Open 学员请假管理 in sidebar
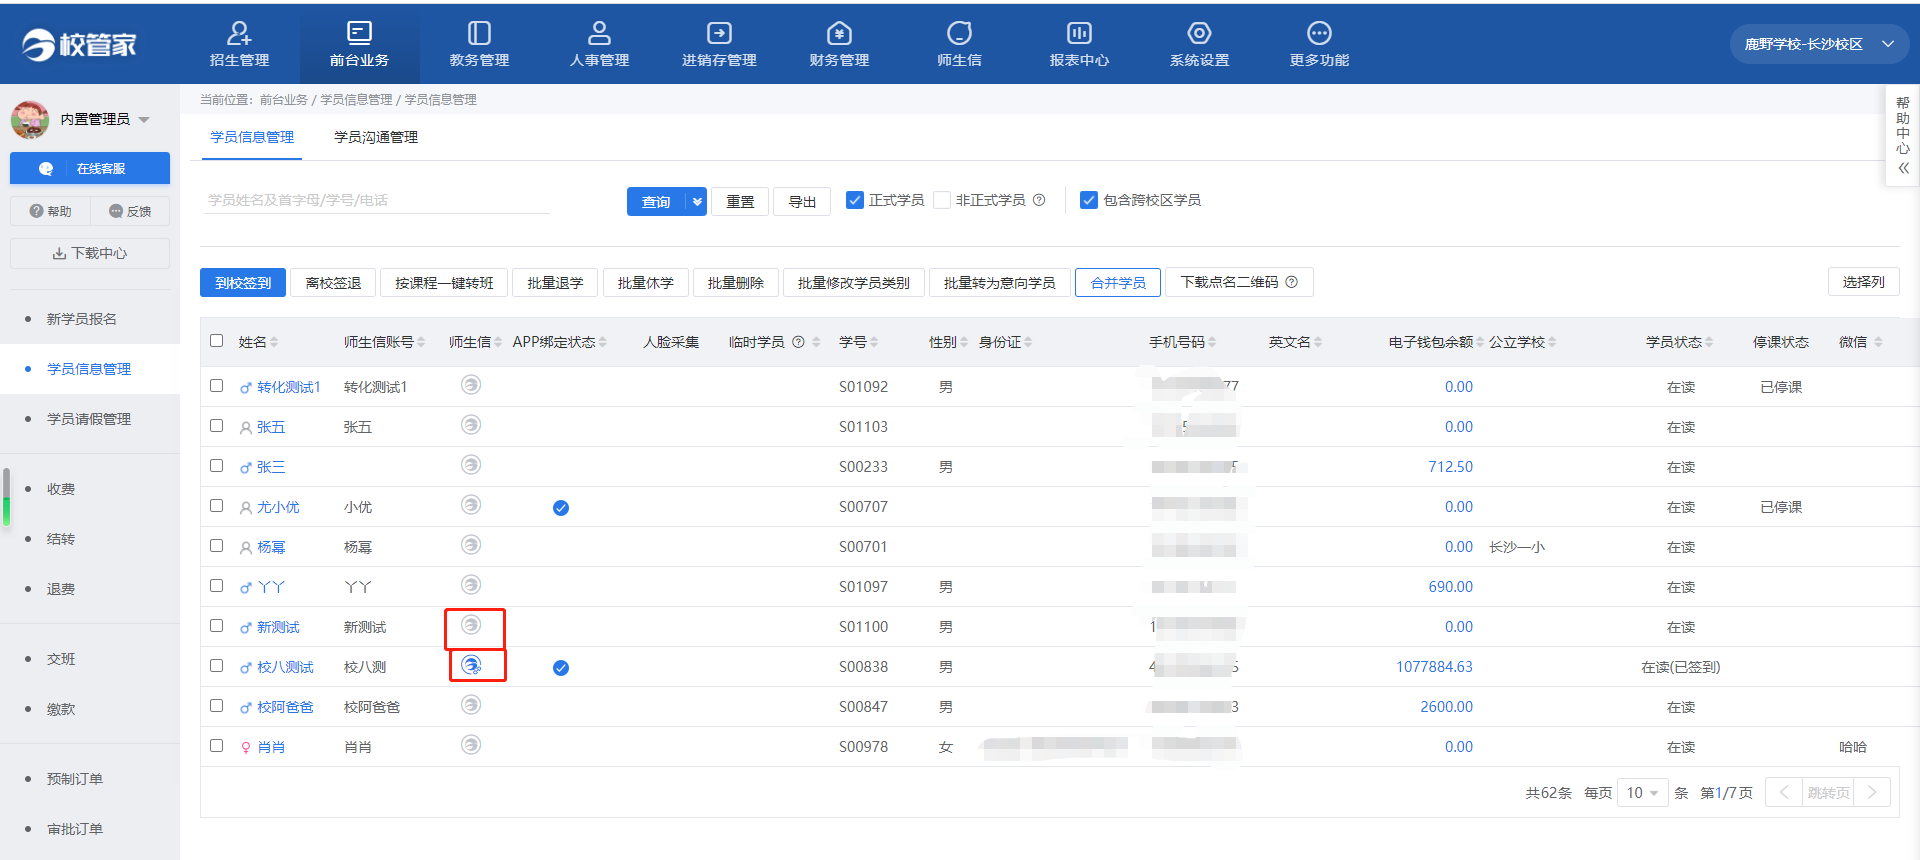The image size is (1920, 860). click(x=89, y=419)
